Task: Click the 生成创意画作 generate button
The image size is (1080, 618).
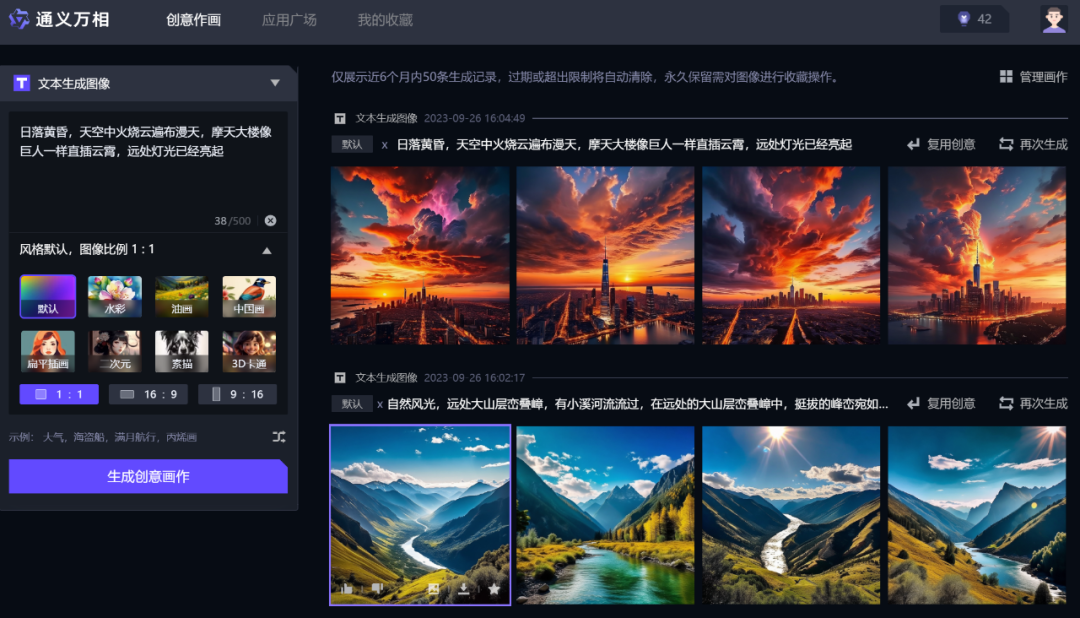Action: [x=147, y=476]
